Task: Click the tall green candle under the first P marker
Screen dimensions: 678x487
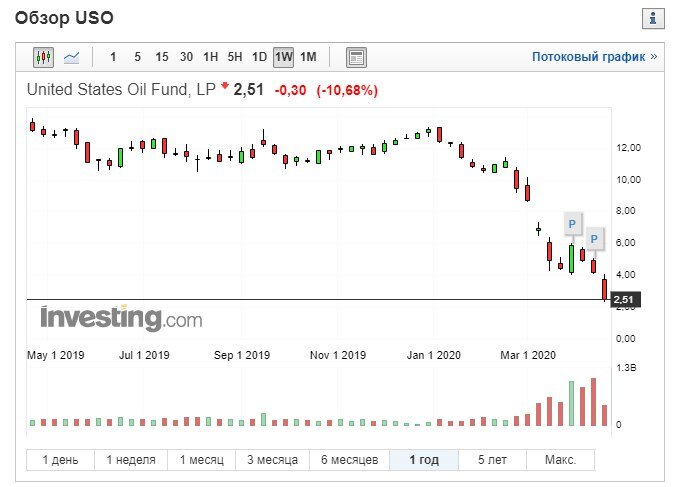Action: tap(572, 259)
